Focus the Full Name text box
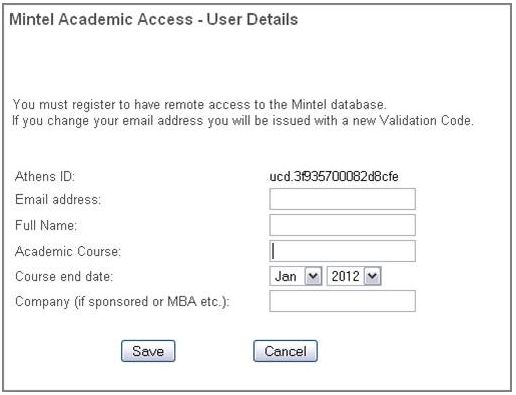Image resolution: width=516 pixels, height=395 pixels. (342, 225)
